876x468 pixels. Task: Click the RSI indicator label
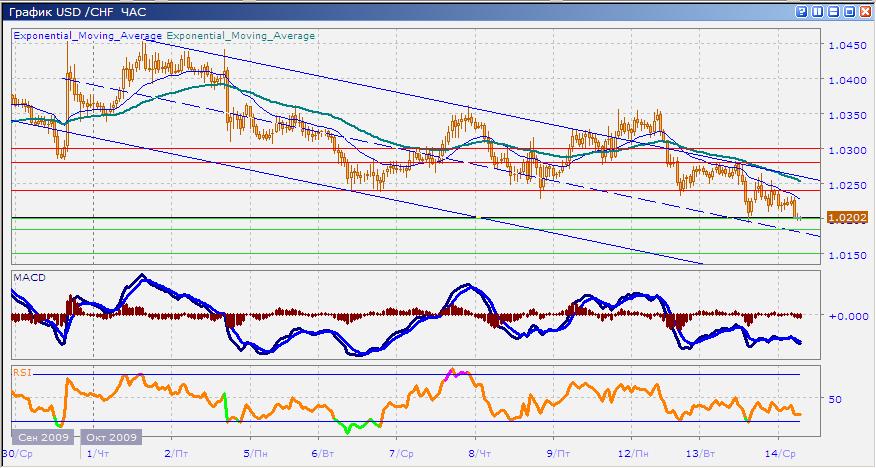pyautogui.click(x=21, y=371)
